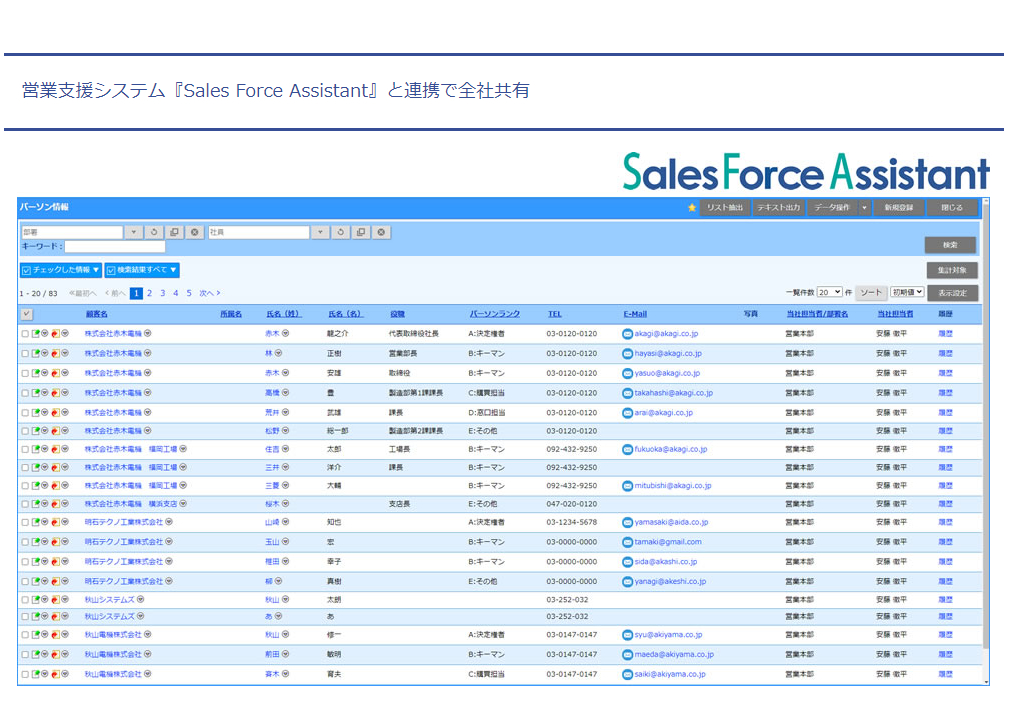This screenshot has width=1015, height=711.
Task: Click the 部署 text field
Action: (x=72, y=232)
